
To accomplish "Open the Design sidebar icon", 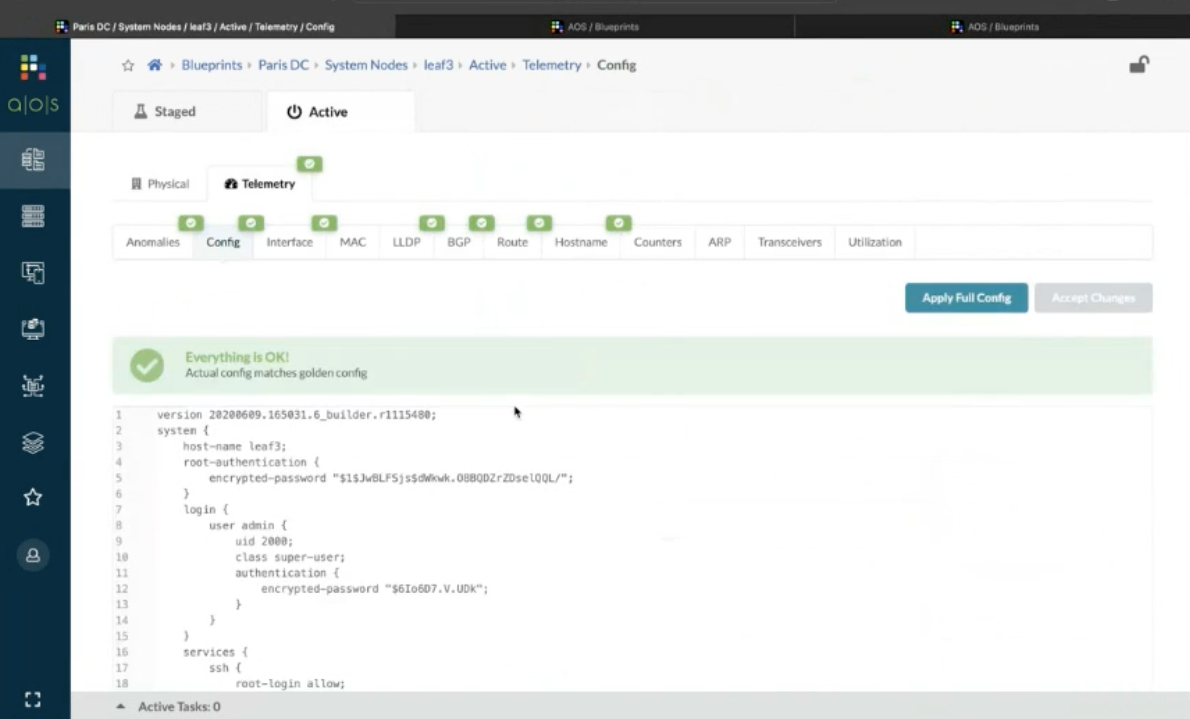I will pyautogui.click(x=33, y=273).
